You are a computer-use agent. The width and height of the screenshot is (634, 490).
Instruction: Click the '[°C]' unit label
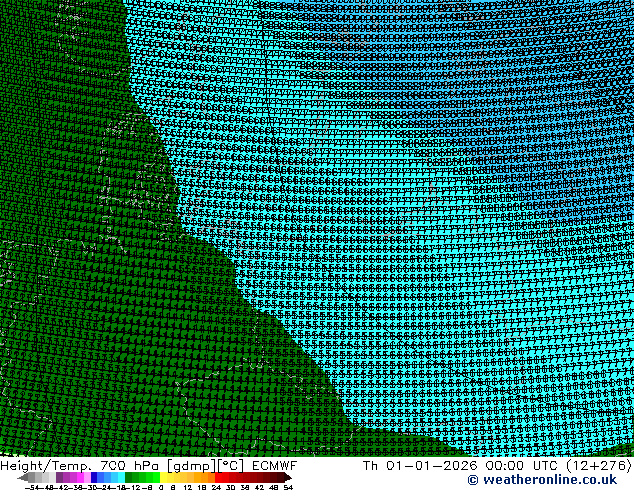[231, 466]
